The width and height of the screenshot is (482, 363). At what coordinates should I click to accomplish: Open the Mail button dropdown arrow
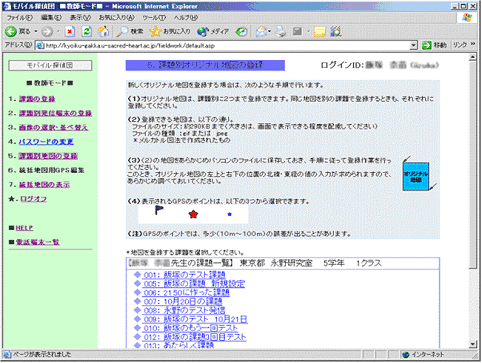pos(269,32)
